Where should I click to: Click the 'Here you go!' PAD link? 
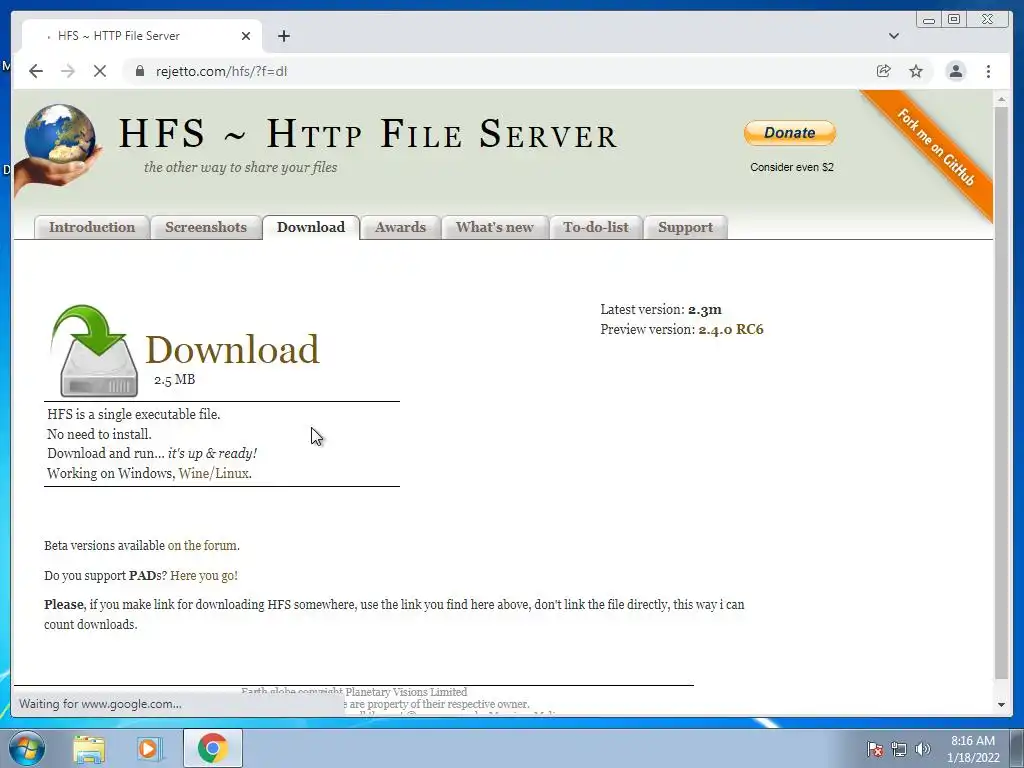(x=204, y=575)
